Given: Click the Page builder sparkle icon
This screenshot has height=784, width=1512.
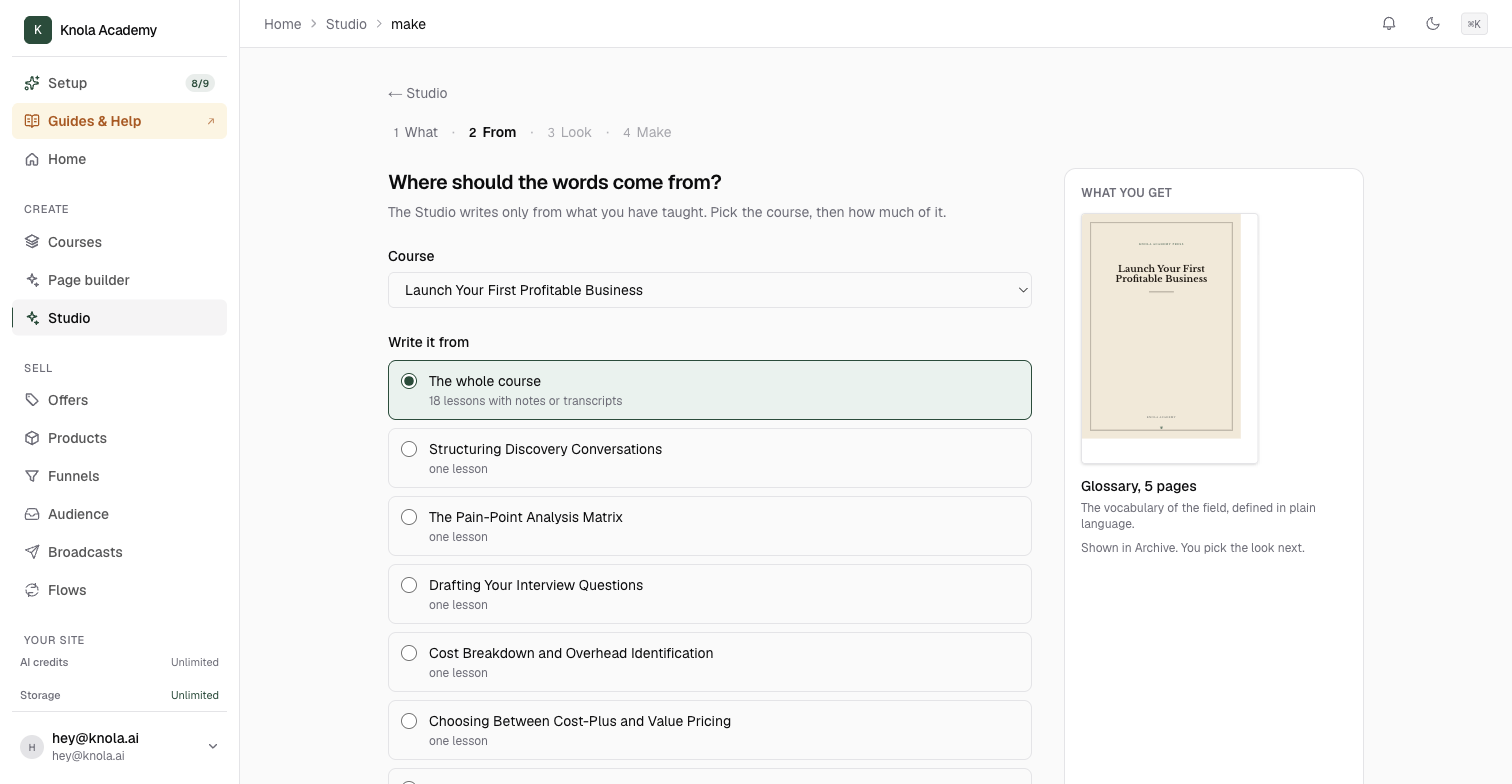Looking at the screenshot, I should coord(32,280).
